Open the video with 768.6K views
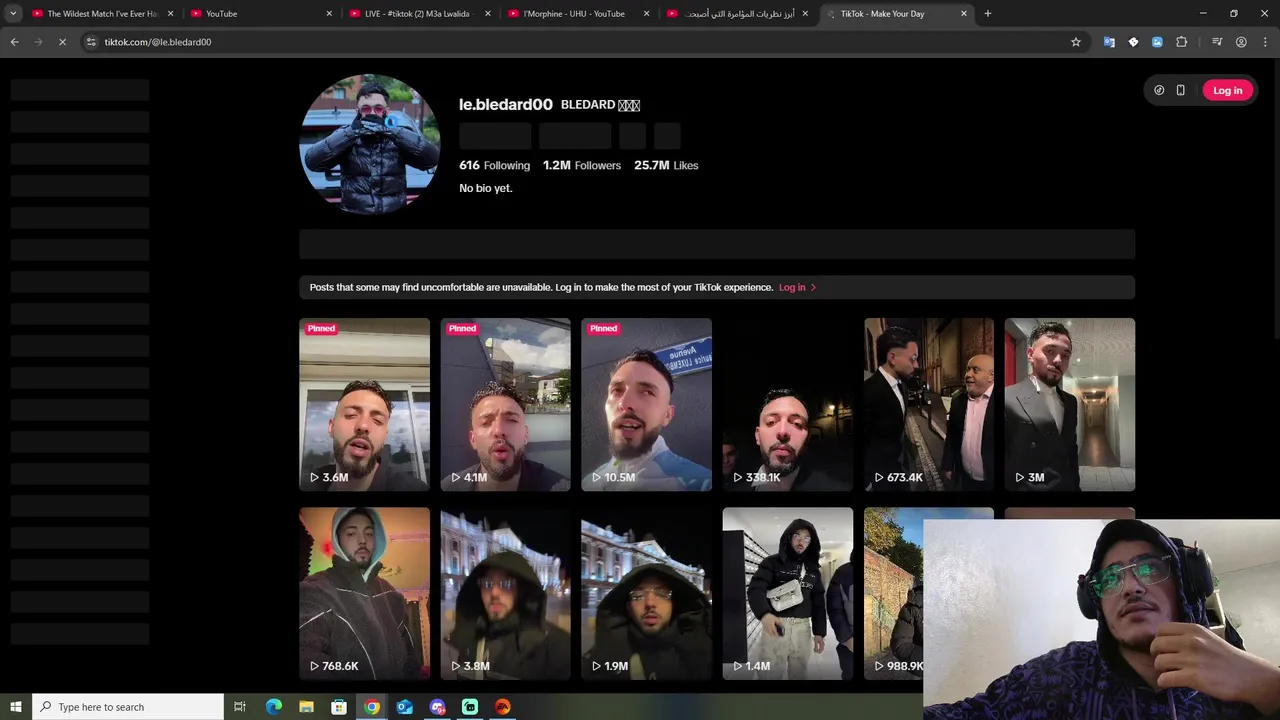Image resolution: width=1280 pixels, height=720 pixels. point(364,593)
